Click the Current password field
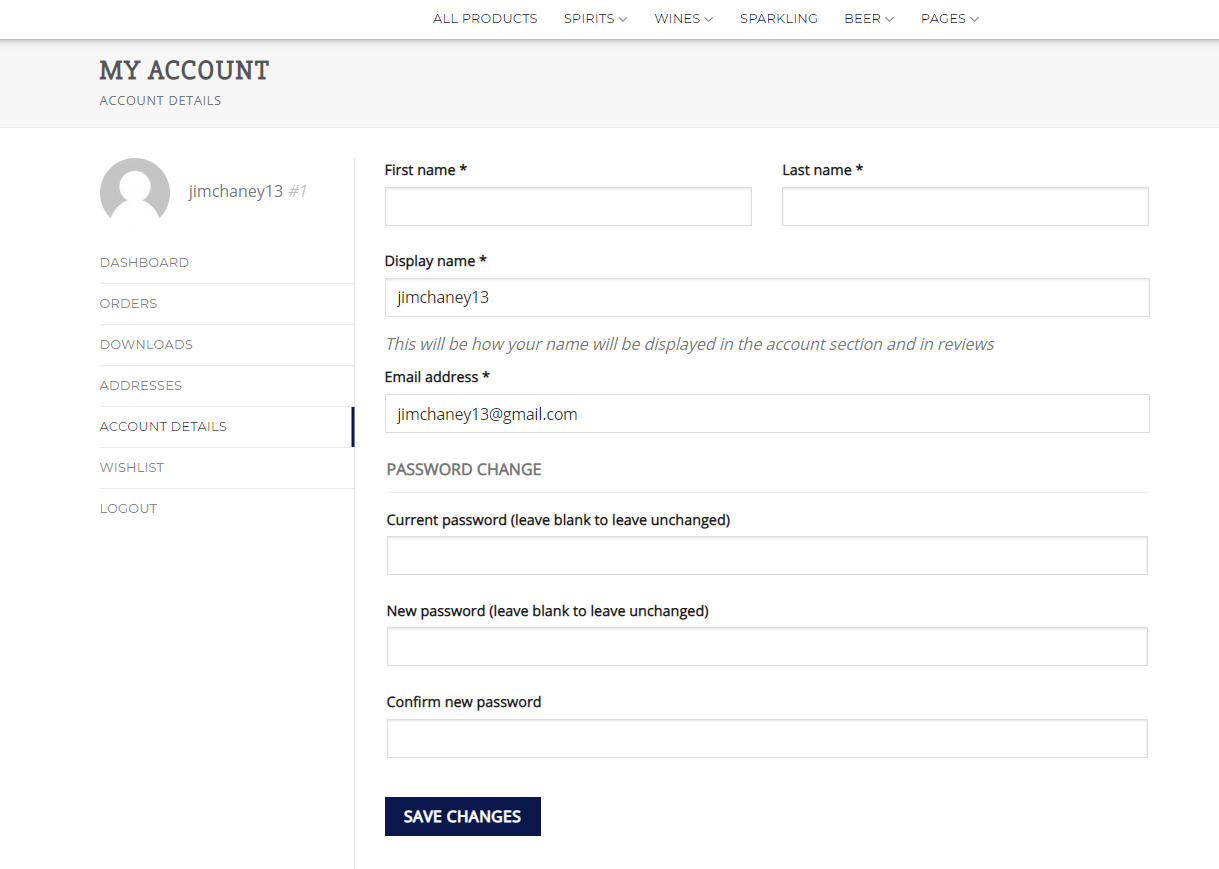The width and height of the screenshot is (1219, 869). 766,555
